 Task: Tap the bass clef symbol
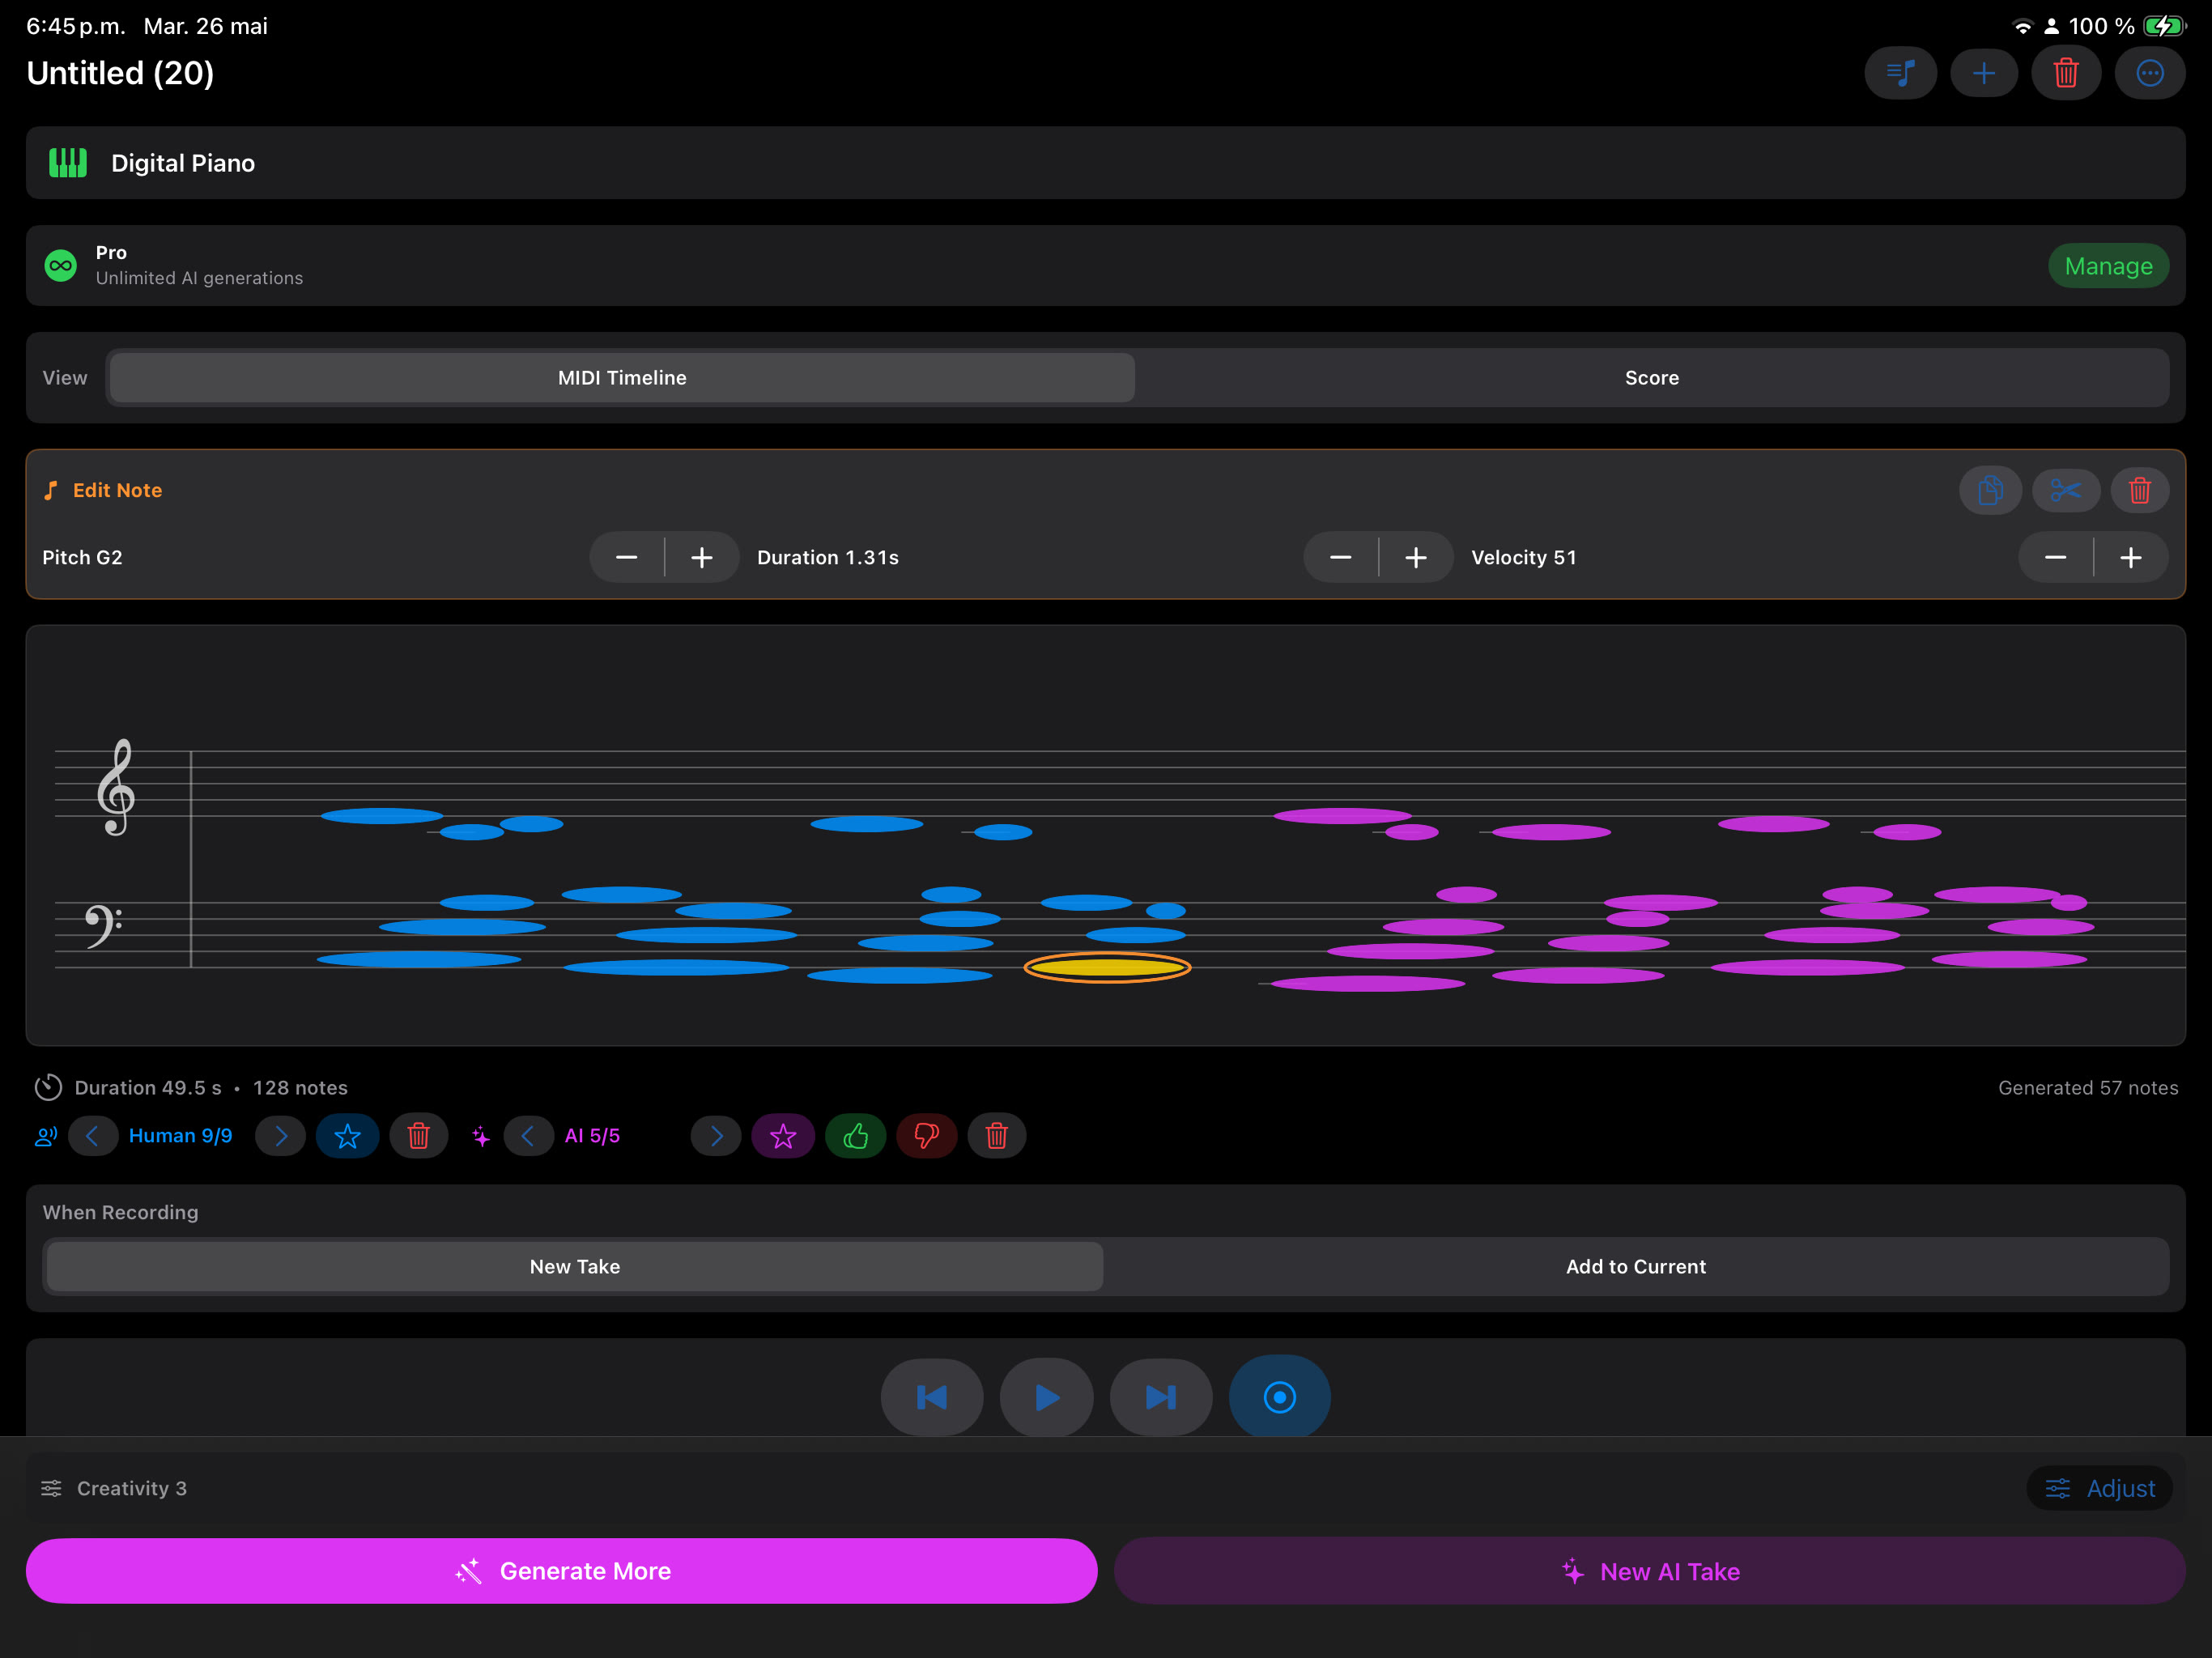pos(103,927)
